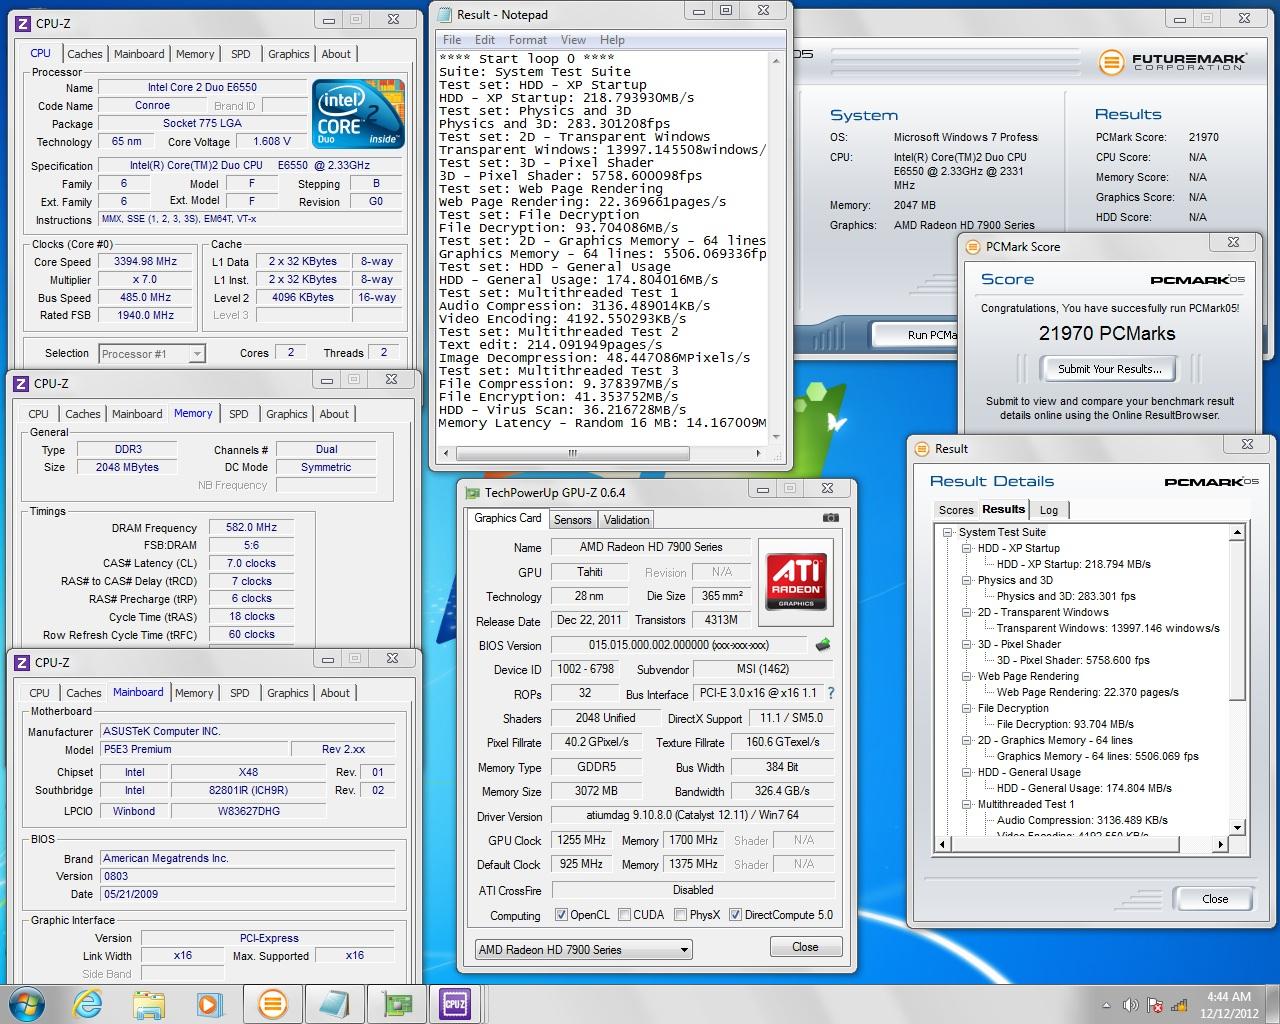
Task: Collapse the 2D - Transparent Windows node
Action: tap(967, 612)
